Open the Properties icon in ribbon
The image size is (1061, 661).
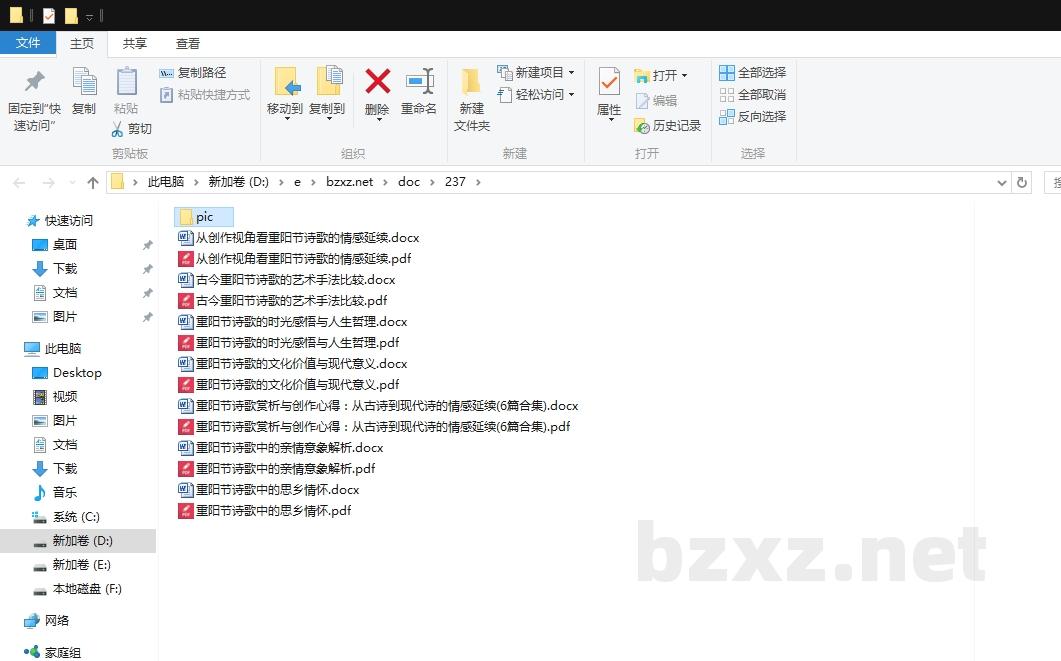609,83
